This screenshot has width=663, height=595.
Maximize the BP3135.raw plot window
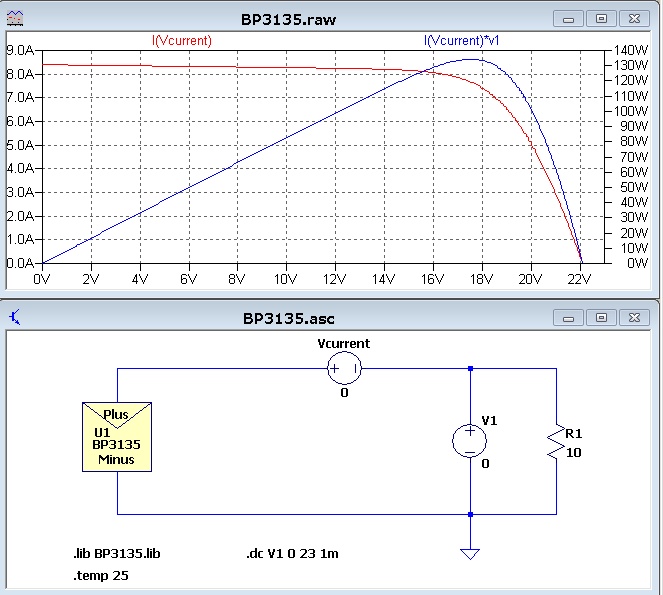tap(601, 19)
